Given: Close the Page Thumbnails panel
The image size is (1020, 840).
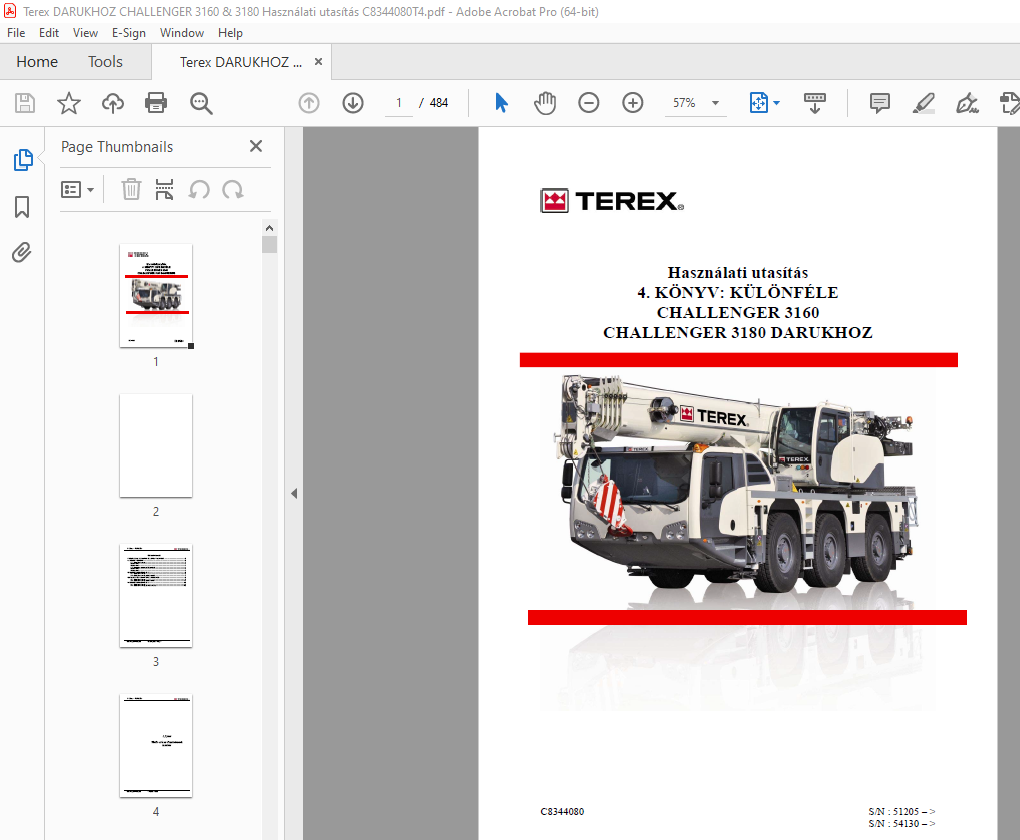Looking at the screenshot, I should pyautogui.click(x=256, y=146).
